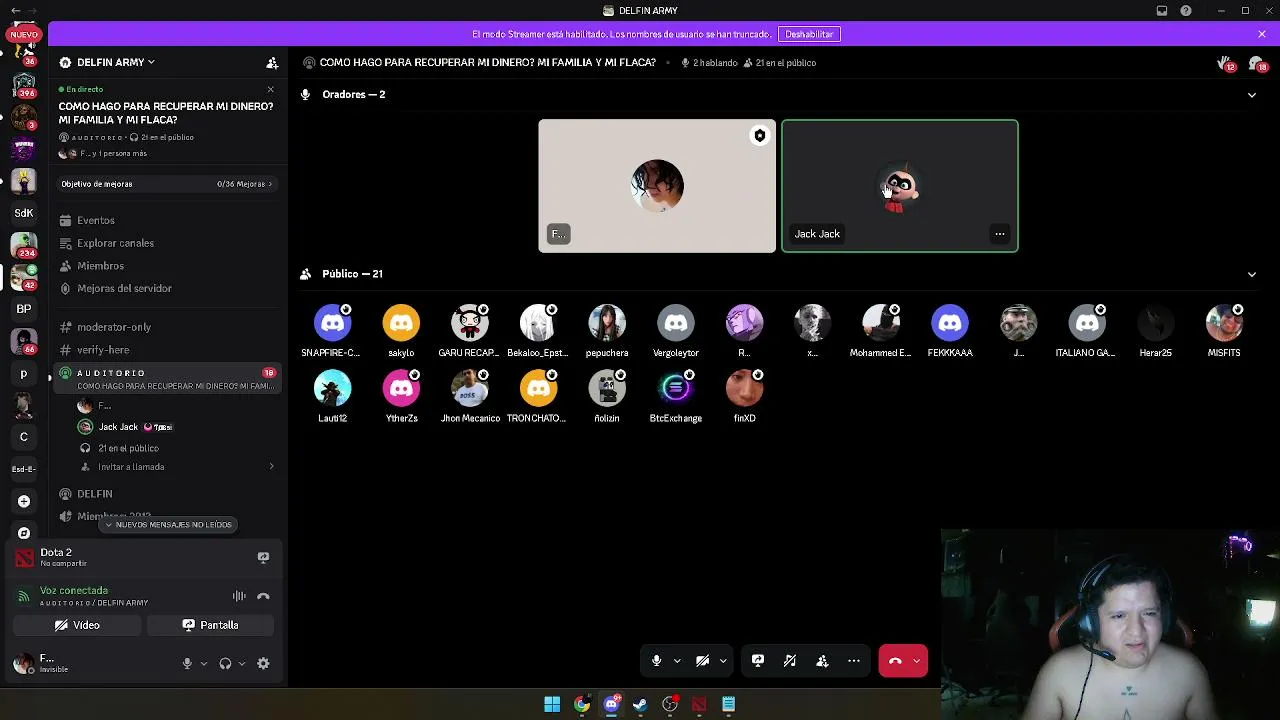This screenshot has width=1280, height=720.
Task: Move to audience icon in call controls
Action: (x=822, y=661)
